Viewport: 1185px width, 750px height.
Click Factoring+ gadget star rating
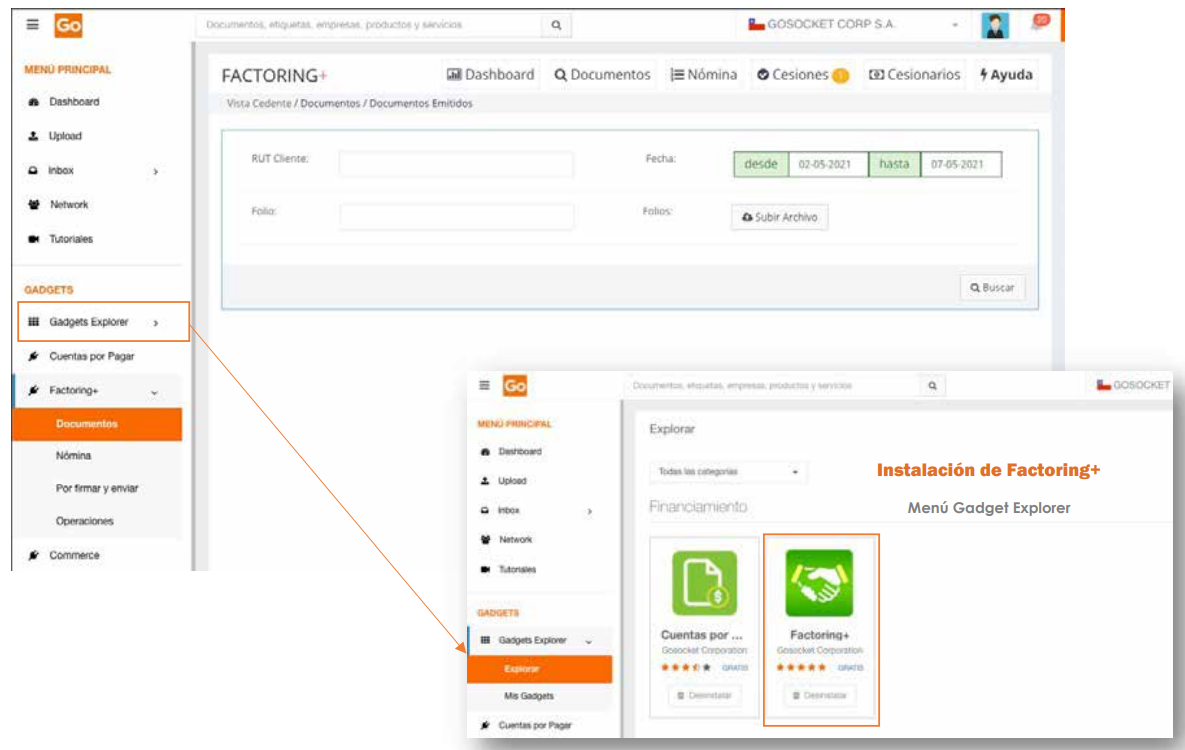pos(801,668)
